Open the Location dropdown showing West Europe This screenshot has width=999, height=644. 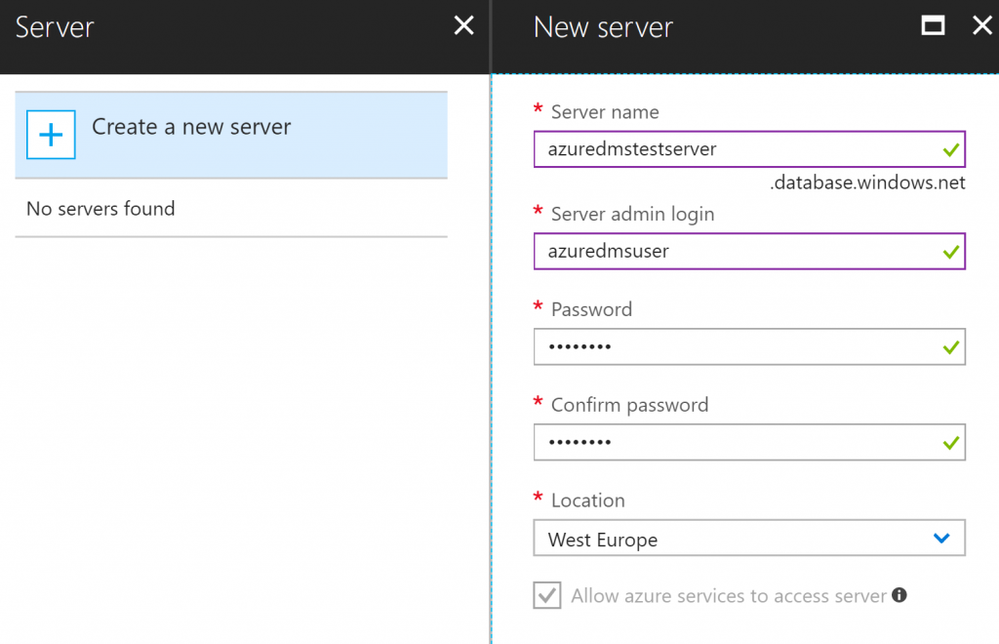749,538
